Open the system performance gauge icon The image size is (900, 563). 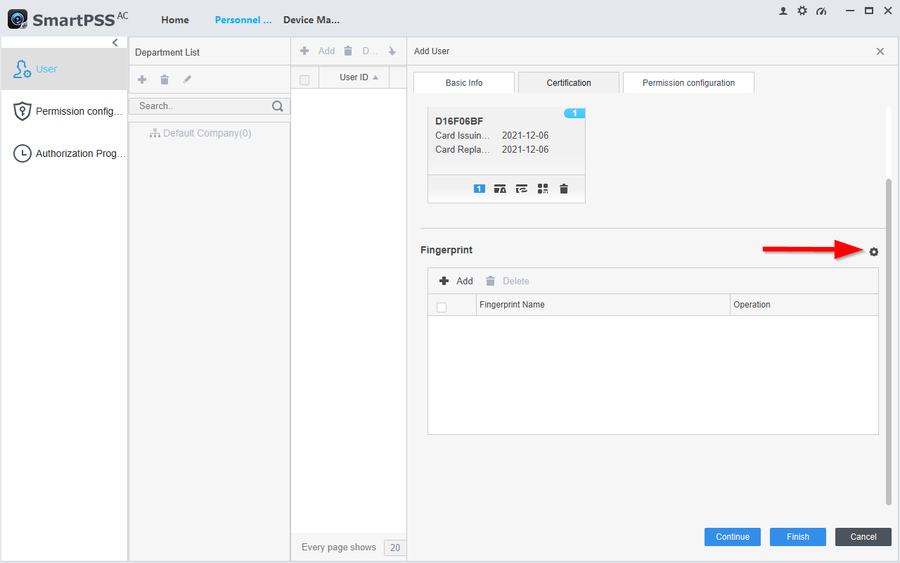click(x=821, y=11)
